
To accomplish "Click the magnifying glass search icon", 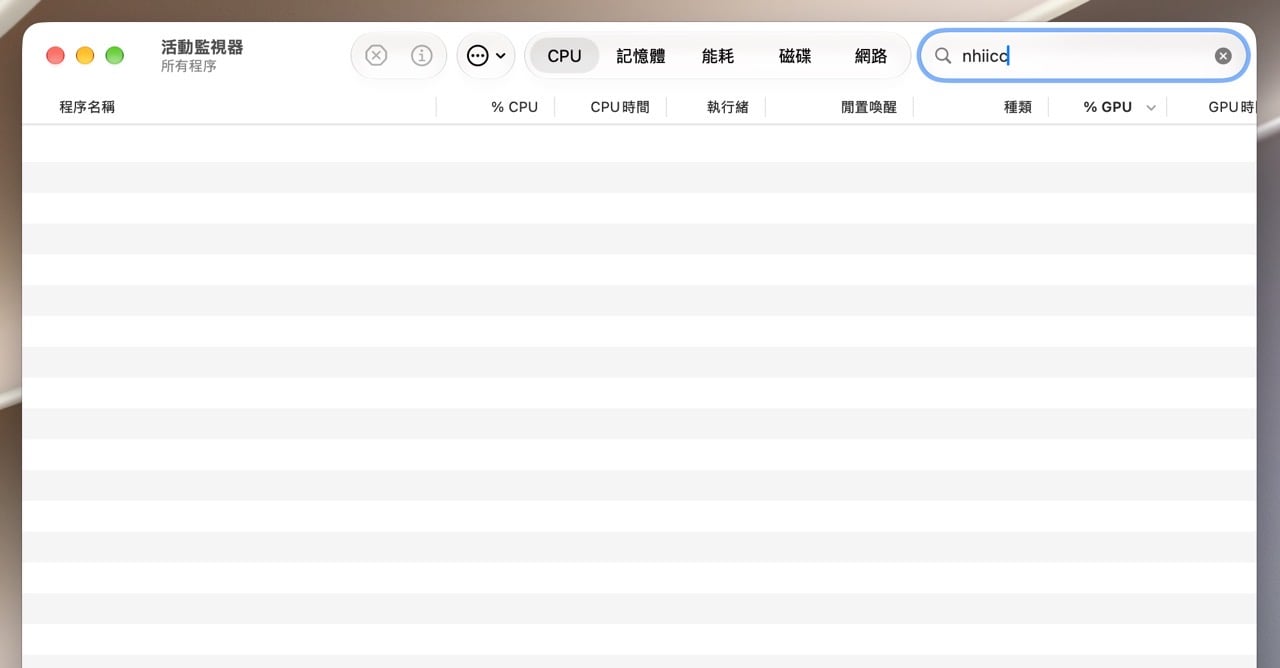I will pos(942,56).
